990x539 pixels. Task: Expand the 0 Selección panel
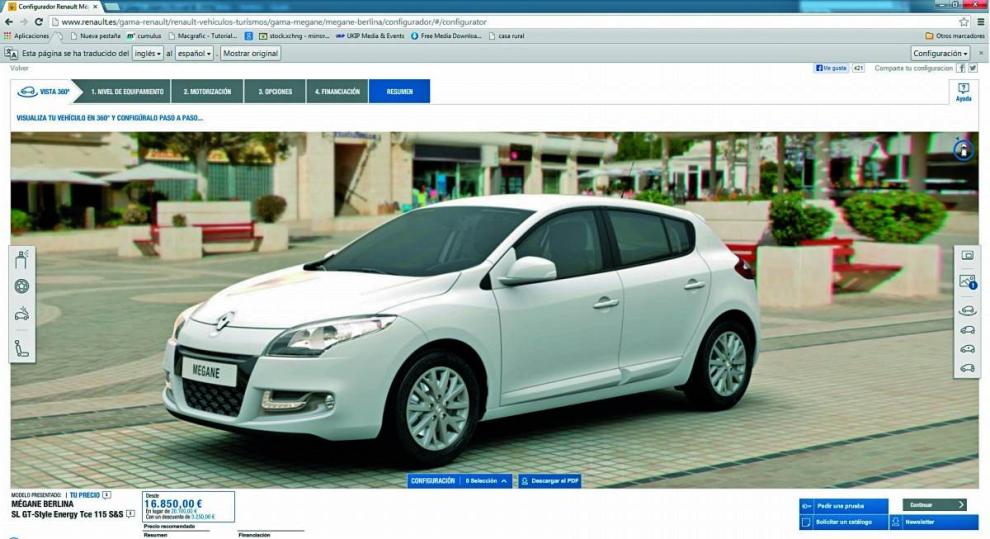pyautogui.click(x=486, y=481)
